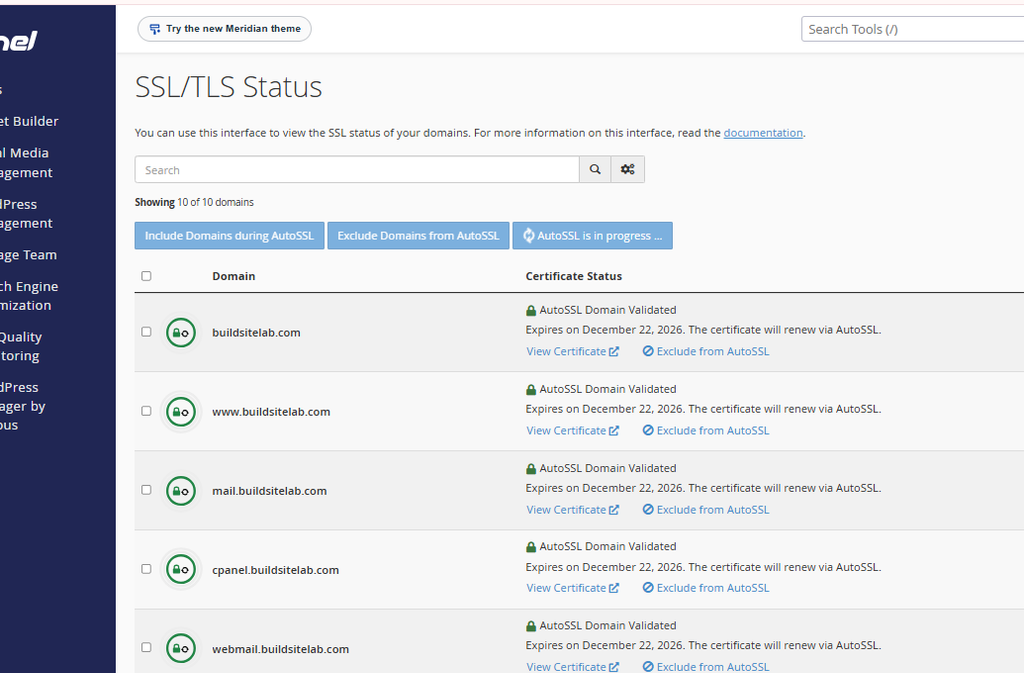Exclude buildsitelab.com from AutoSSL
Image resolution: width=1024 pixels, height=673 pixels.
706,351
